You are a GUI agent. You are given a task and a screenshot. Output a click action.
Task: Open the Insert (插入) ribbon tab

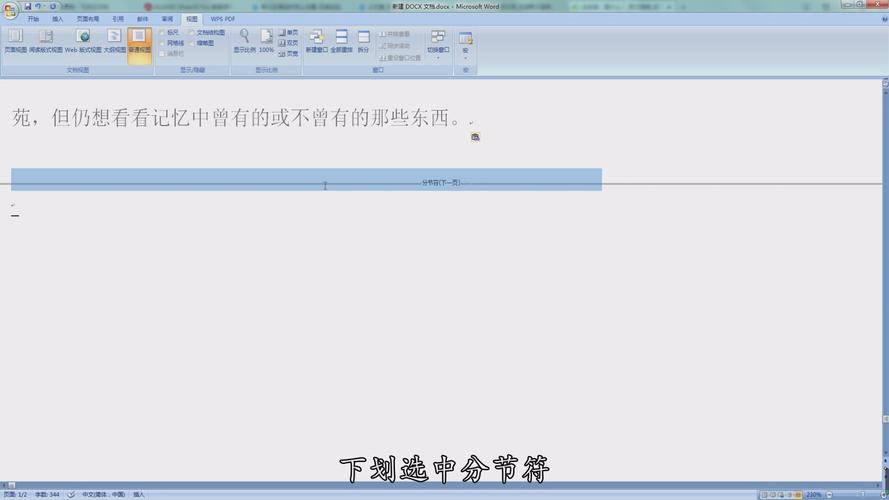(58, 19)
